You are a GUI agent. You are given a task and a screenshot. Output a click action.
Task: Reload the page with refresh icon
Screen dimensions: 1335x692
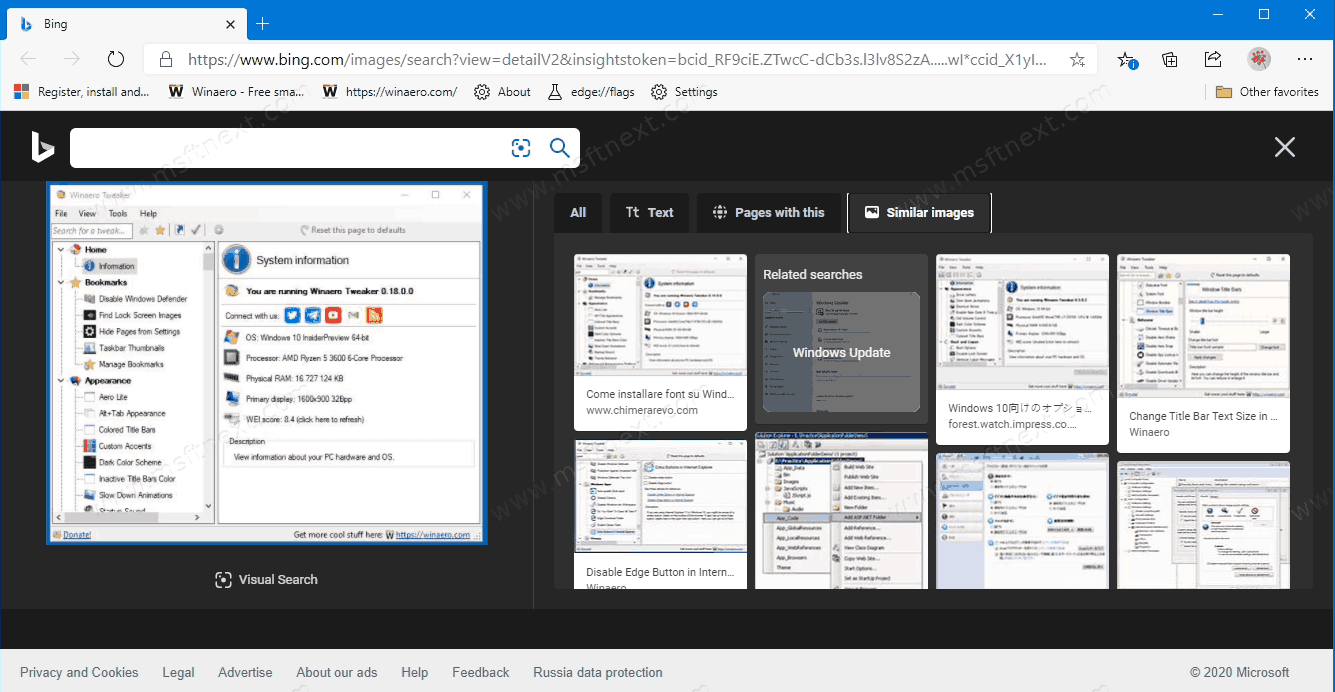(116, 59)
